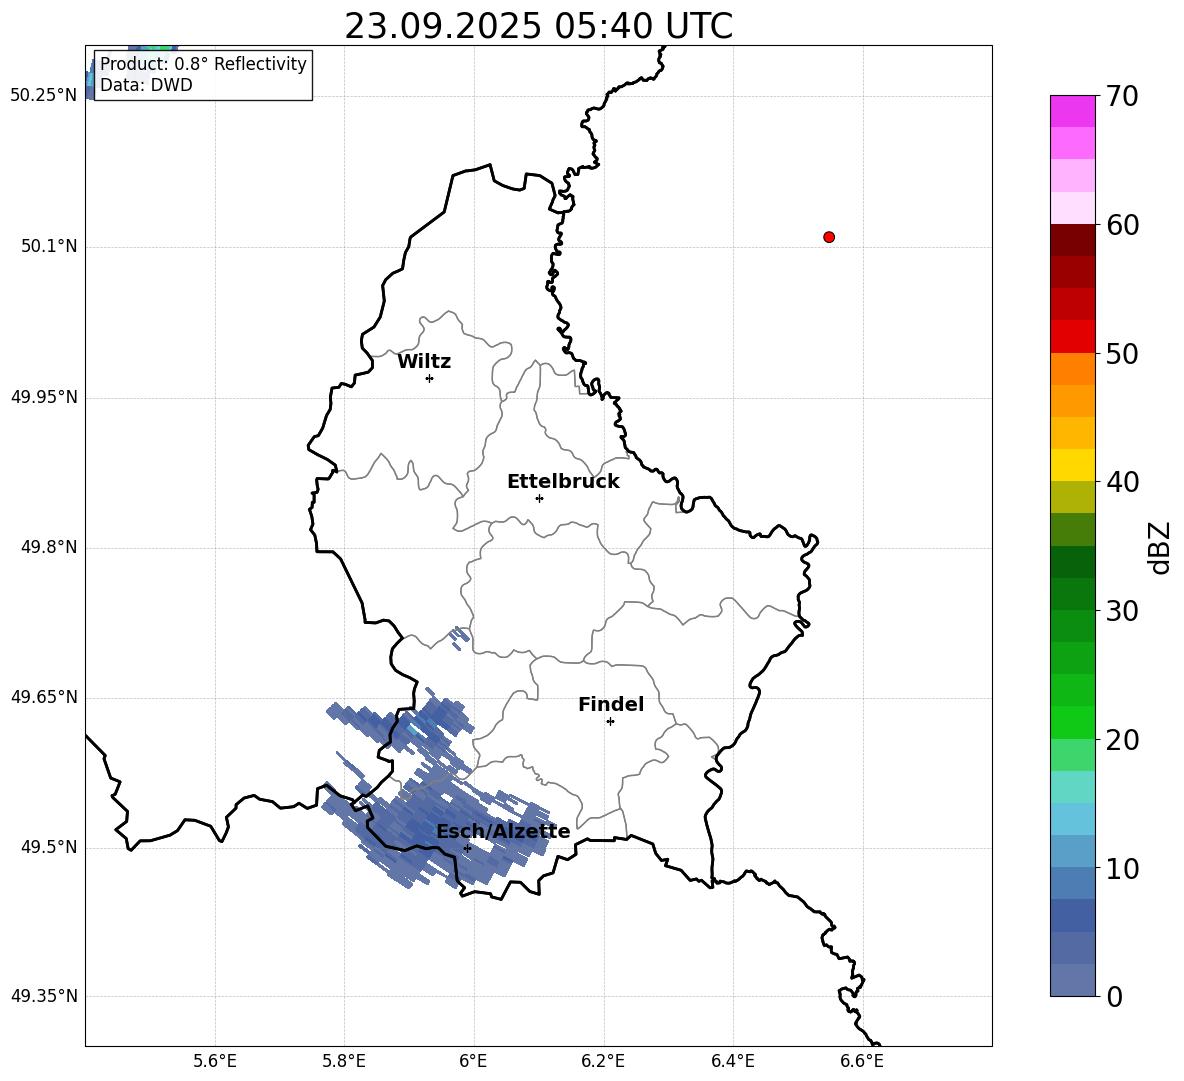Click the 40 dBZ colorbar label
This screenshot has height=1081, width=1184.
pos(1122,482)
